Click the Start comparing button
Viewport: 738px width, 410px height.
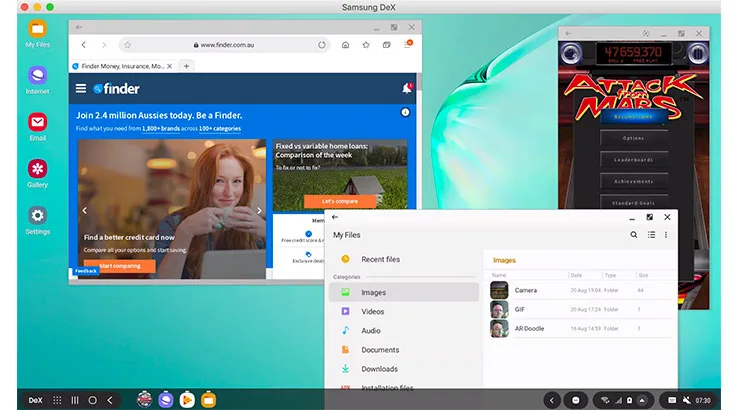click(x=119, y=266)
